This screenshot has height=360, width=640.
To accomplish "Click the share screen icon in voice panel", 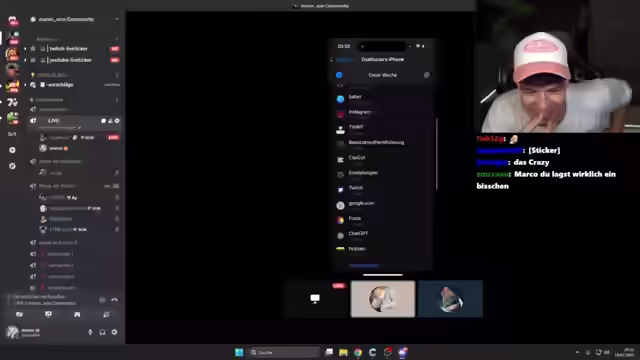I will [48, 315].
